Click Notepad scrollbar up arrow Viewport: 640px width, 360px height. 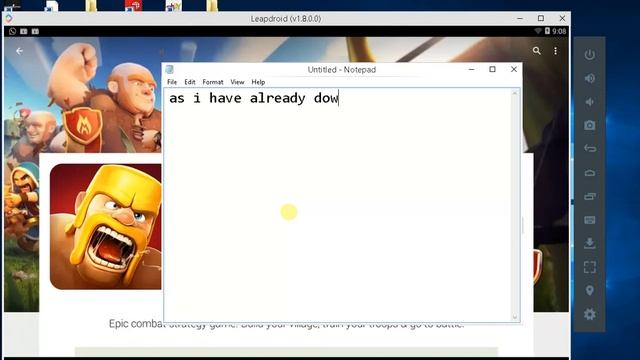(x=515, y=93)
